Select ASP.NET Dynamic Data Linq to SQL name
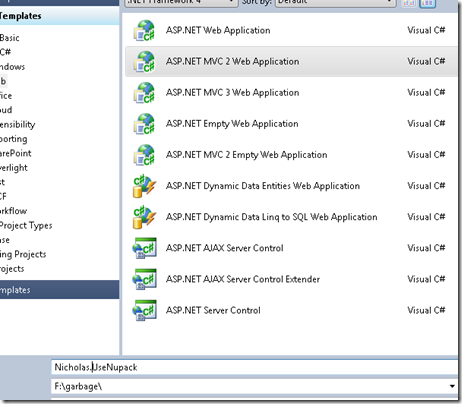This screenshot has height=404, width=462. coord(271,217)
